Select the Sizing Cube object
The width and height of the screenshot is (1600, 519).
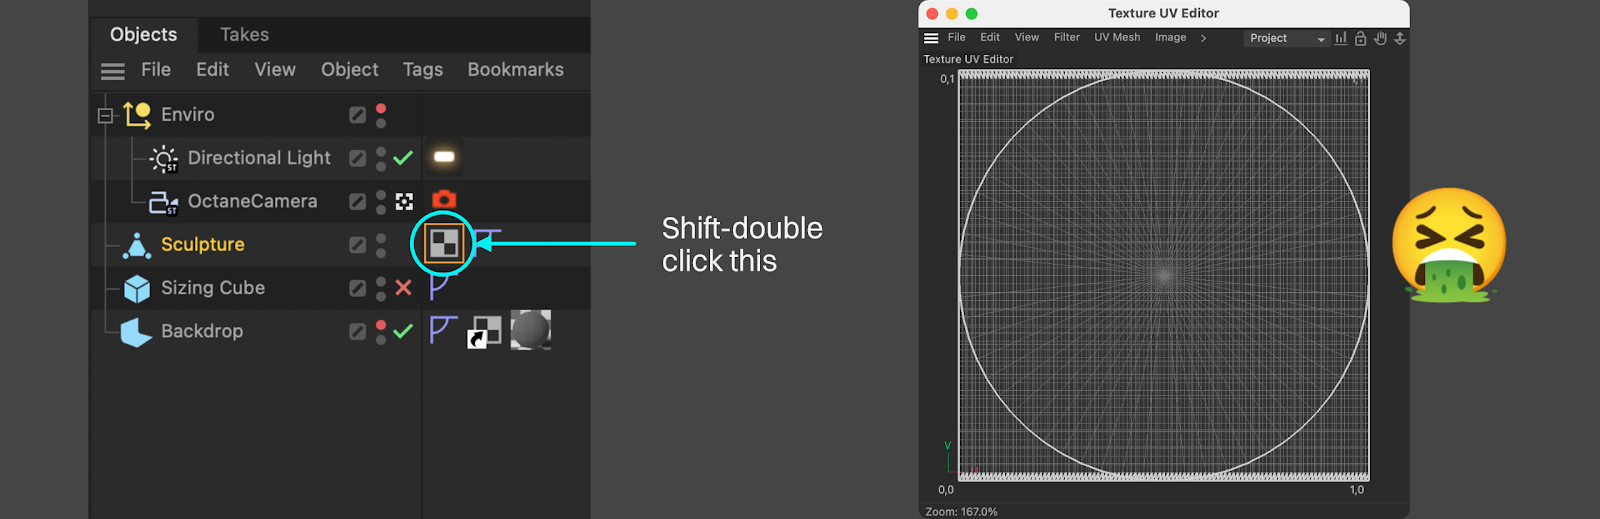click(212, 288)
